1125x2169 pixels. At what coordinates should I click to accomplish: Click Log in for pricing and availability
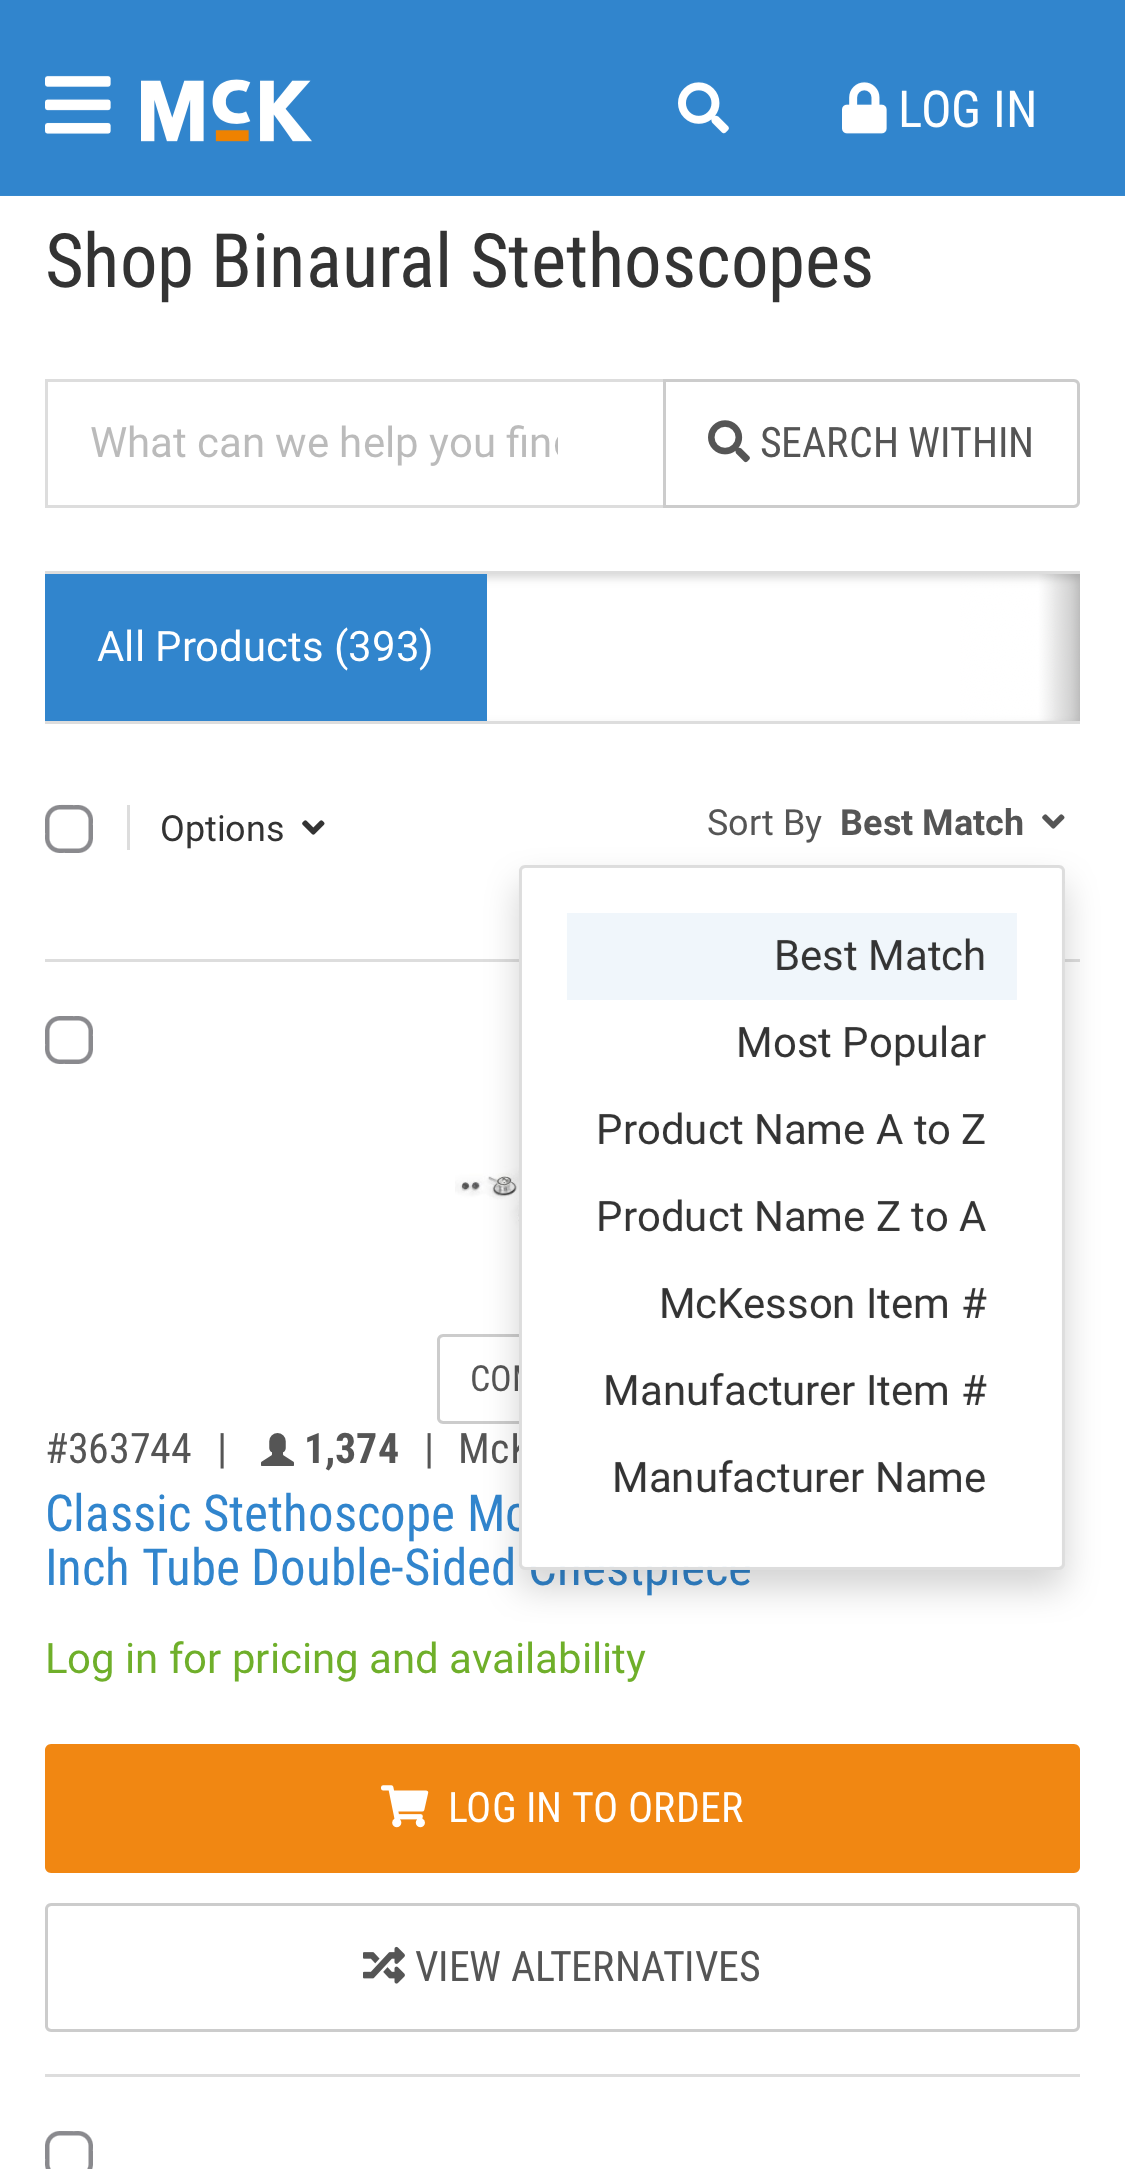tap(345, 1658)
